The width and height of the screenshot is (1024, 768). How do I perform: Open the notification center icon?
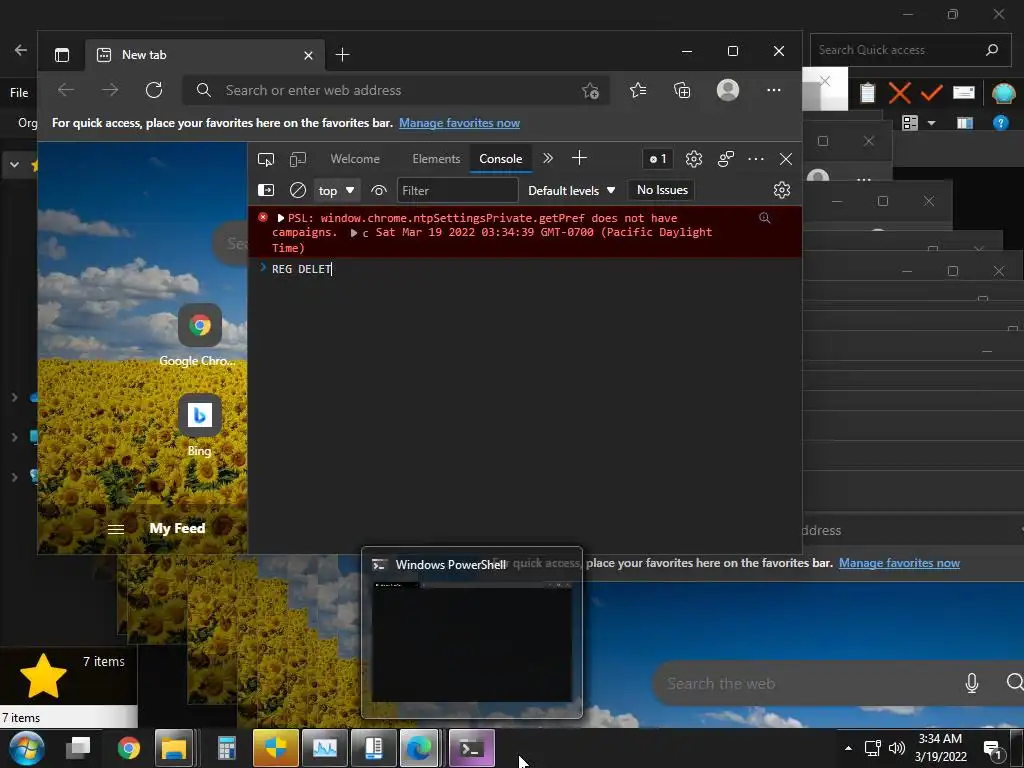pos(993,750)
